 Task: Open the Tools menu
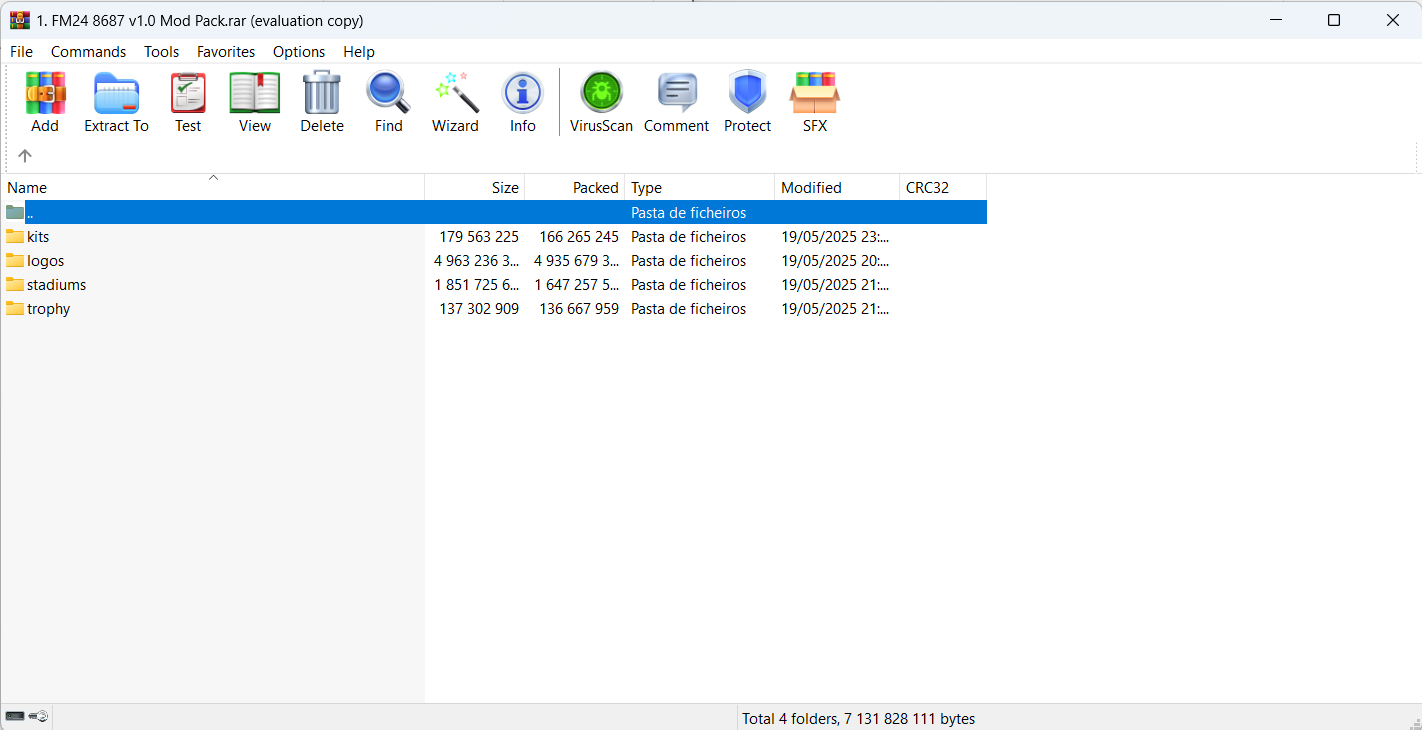(x=161, y=52)
